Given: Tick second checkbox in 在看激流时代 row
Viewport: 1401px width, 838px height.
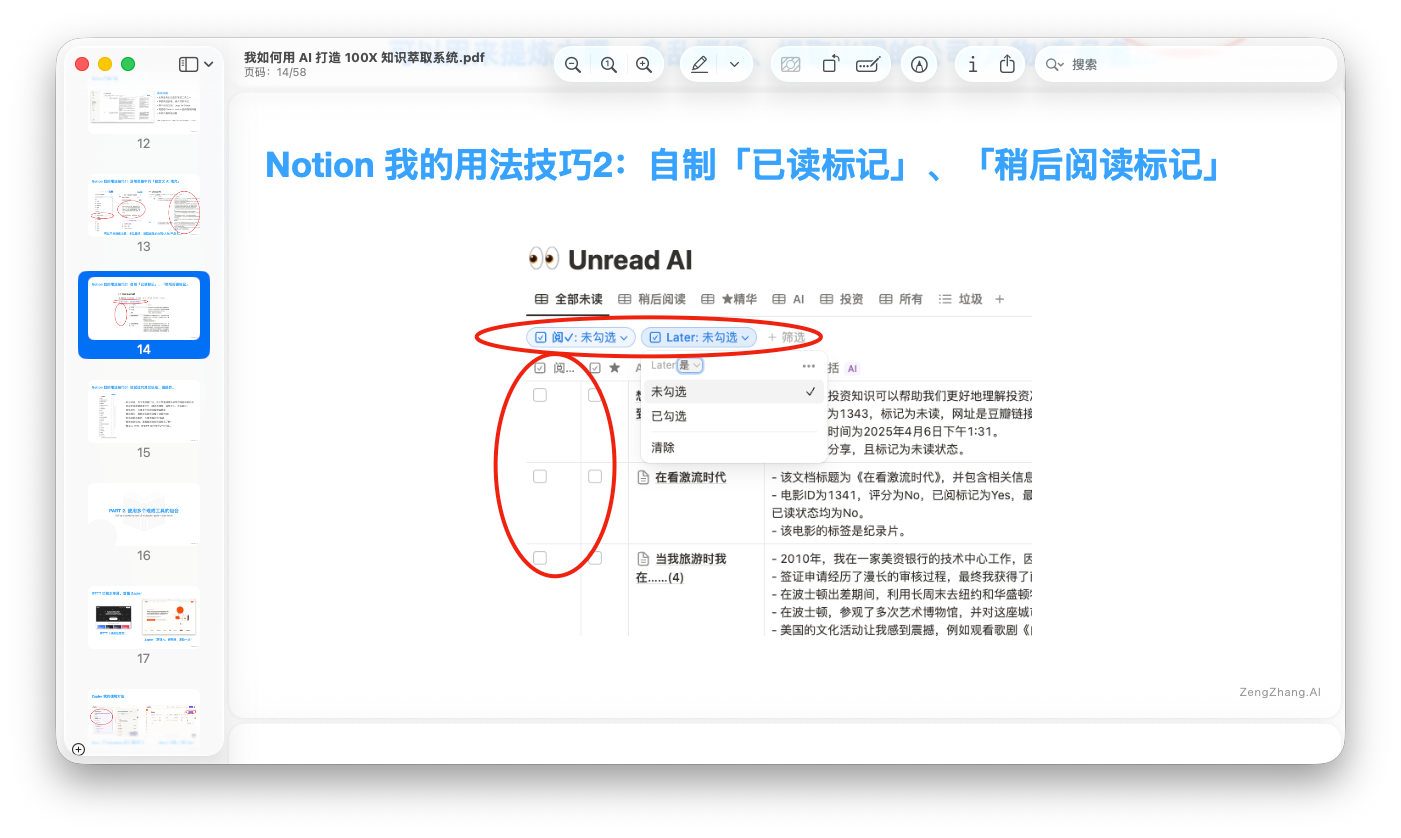Looking at the screenshot, I should 595,477.
